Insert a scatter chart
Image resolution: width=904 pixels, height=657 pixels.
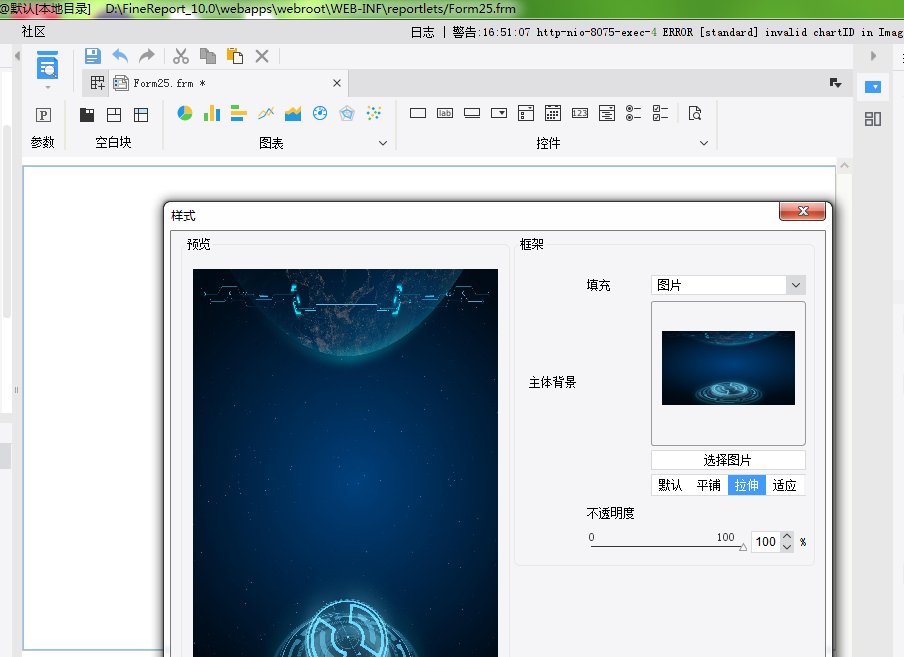point(374,113)
